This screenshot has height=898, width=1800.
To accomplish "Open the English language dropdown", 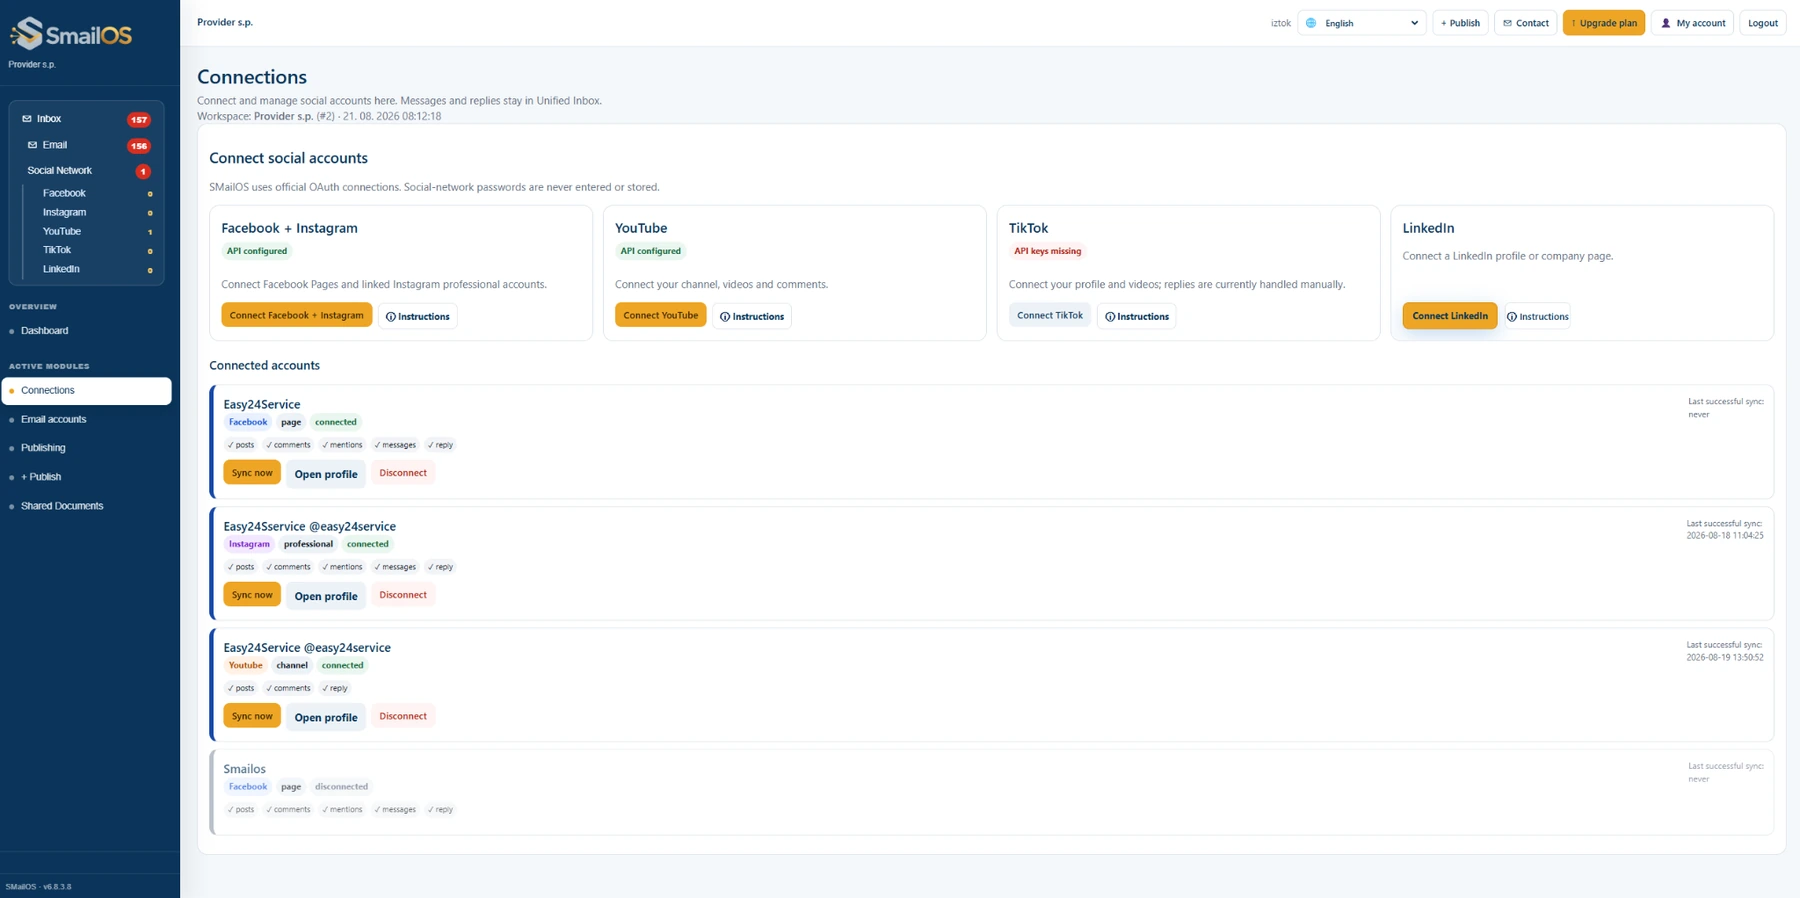I will (x=1361, y=23).
